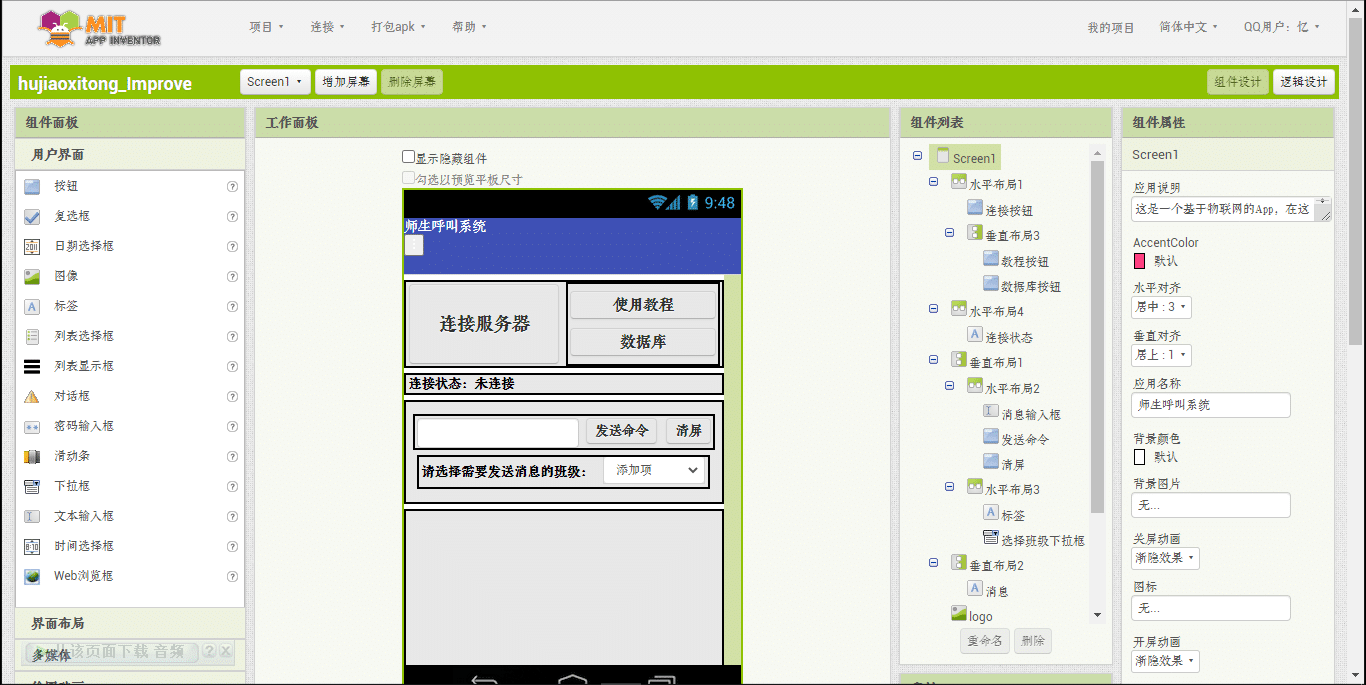The height and width of the screenshot is (685, 1366).
Task: Switch to 逻辑设计 view
Action: (1304, 82)
